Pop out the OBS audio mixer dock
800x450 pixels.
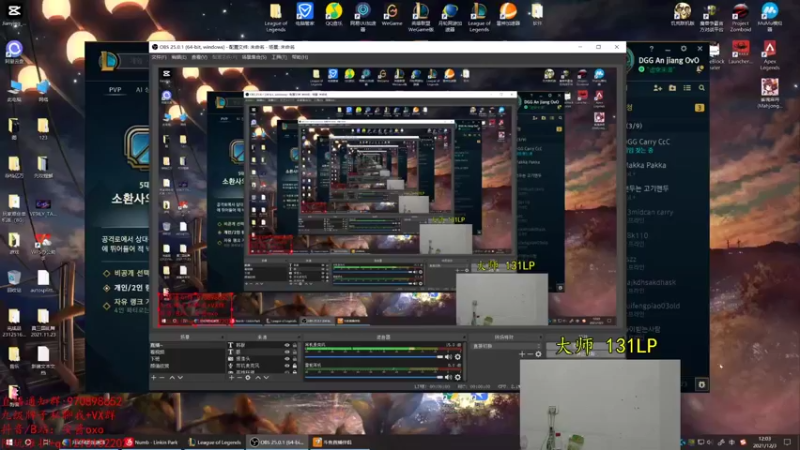pos(463,337)
